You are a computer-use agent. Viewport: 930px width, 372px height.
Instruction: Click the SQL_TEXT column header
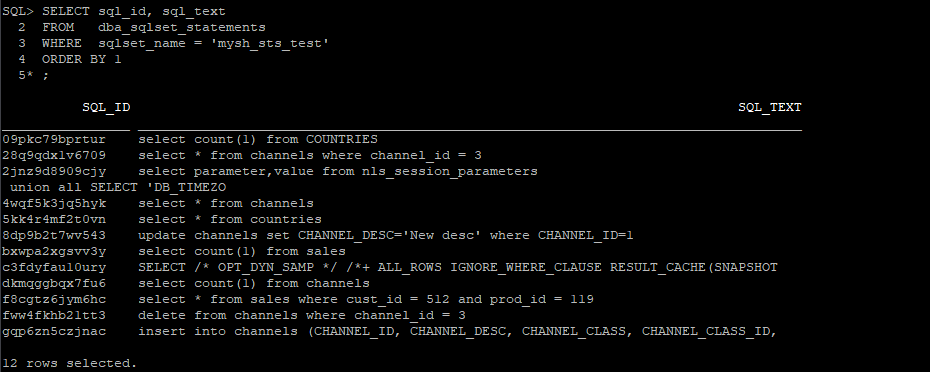769,107
